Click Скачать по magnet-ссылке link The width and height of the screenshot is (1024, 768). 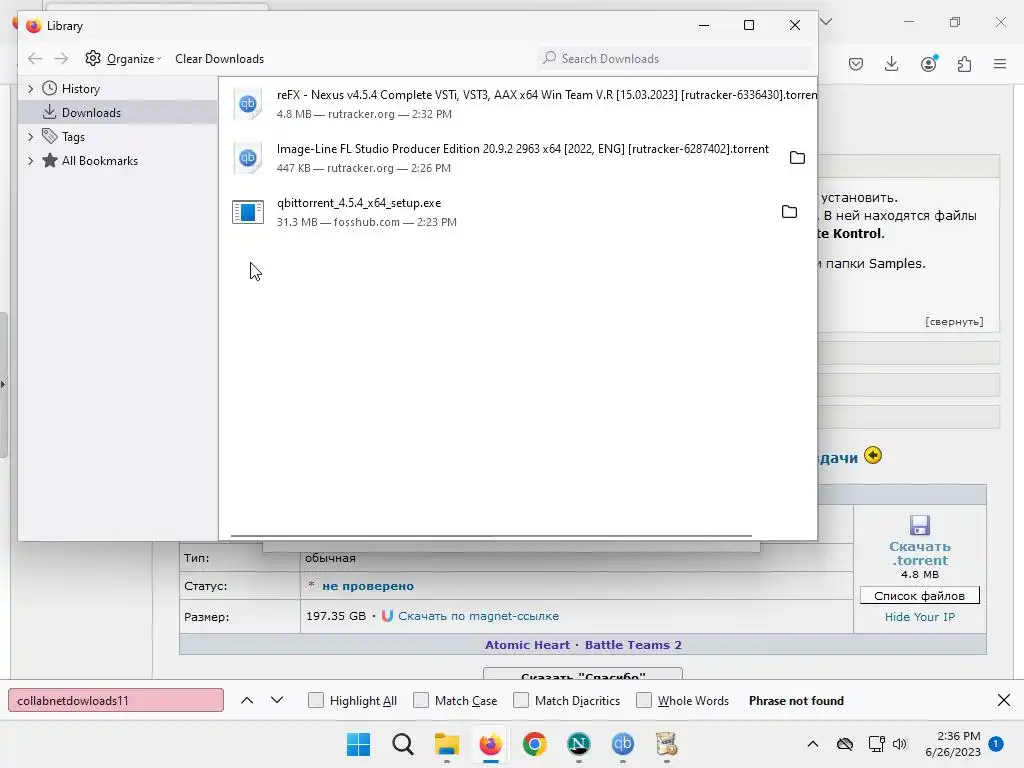coord(479,616)
